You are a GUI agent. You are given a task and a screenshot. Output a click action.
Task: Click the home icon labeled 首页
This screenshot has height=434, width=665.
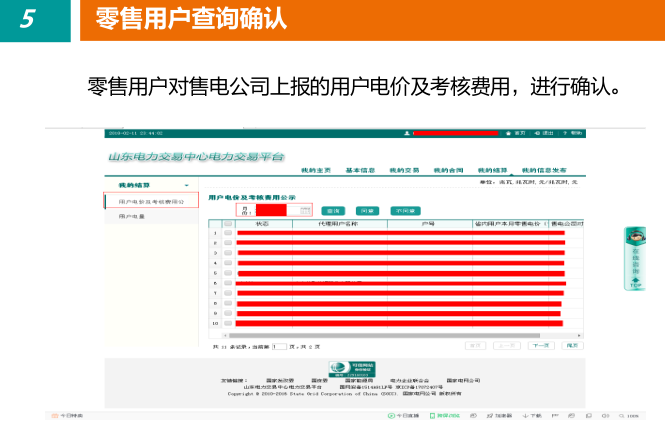click(517, 133)
